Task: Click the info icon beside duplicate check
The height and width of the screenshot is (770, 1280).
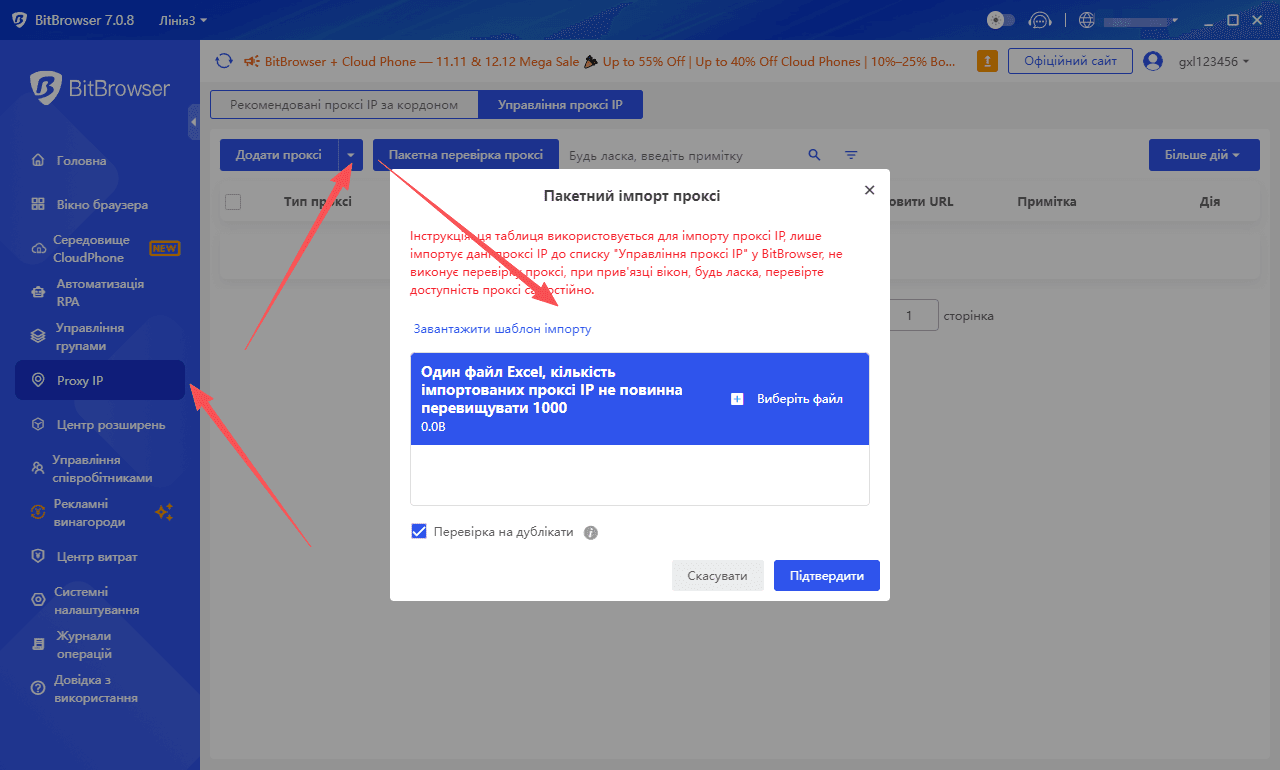Action: pyautogui.click(x=591, y=533)
